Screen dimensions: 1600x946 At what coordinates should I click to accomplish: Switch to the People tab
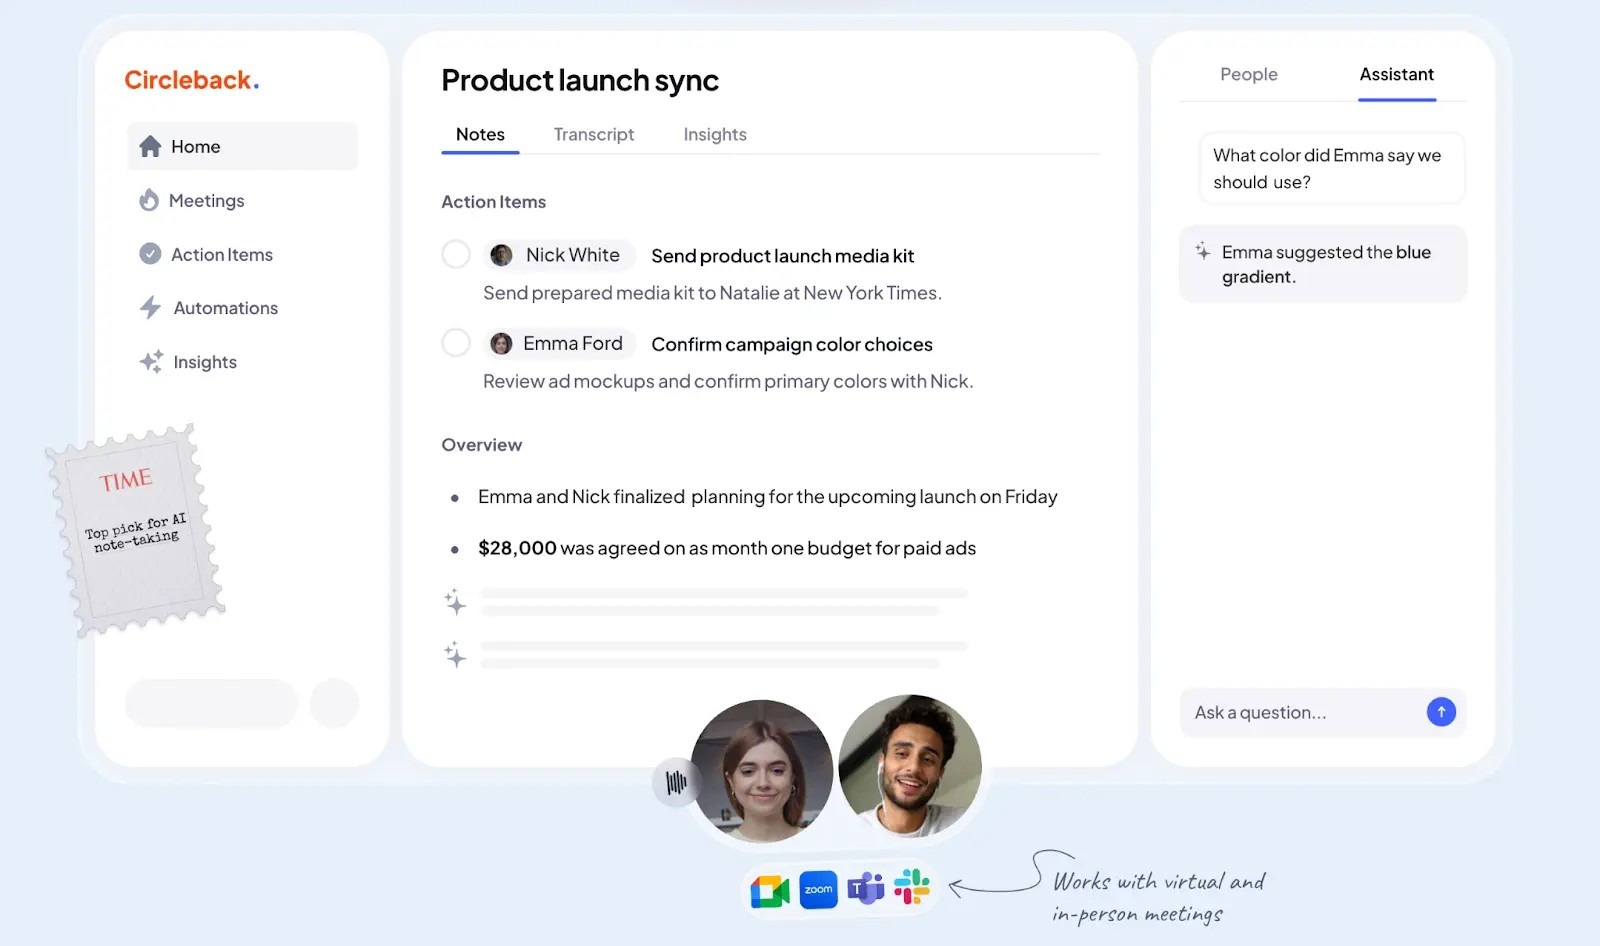[x=1249, y=75]
